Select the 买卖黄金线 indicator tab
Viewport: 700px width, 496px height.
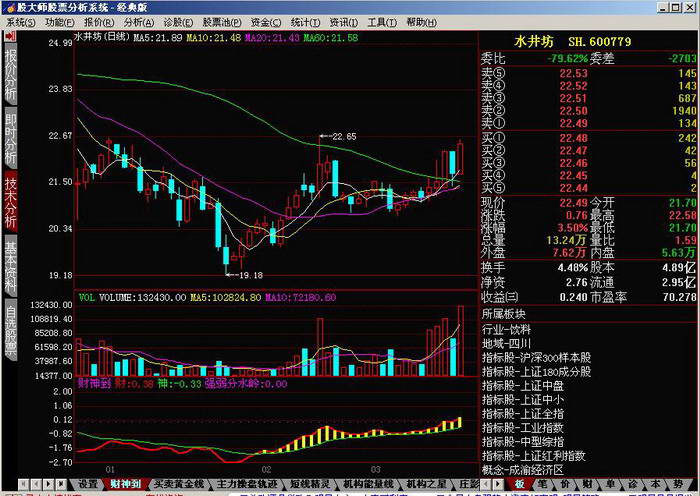point(179,483)
